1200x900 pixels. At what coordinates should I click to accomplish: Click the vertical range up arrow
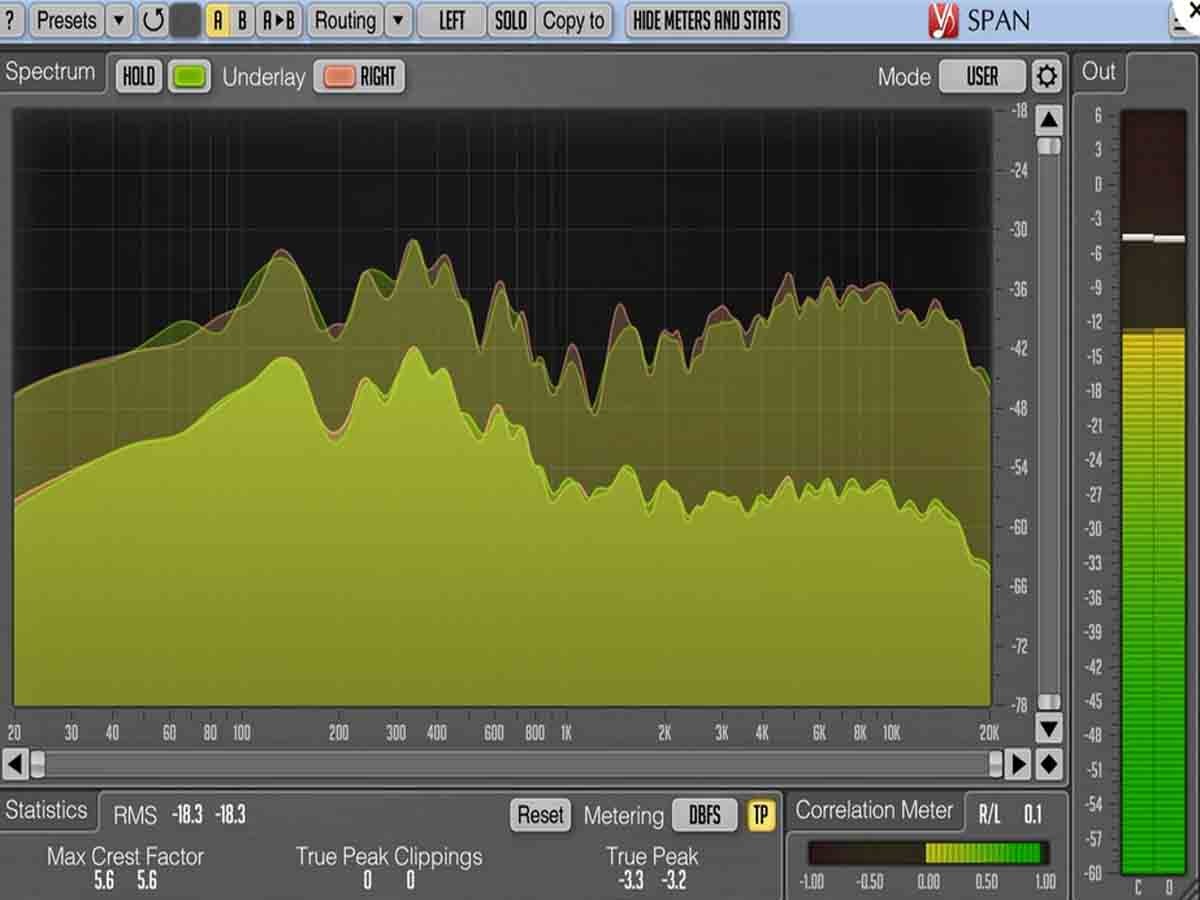click(x=1048, y=121)
